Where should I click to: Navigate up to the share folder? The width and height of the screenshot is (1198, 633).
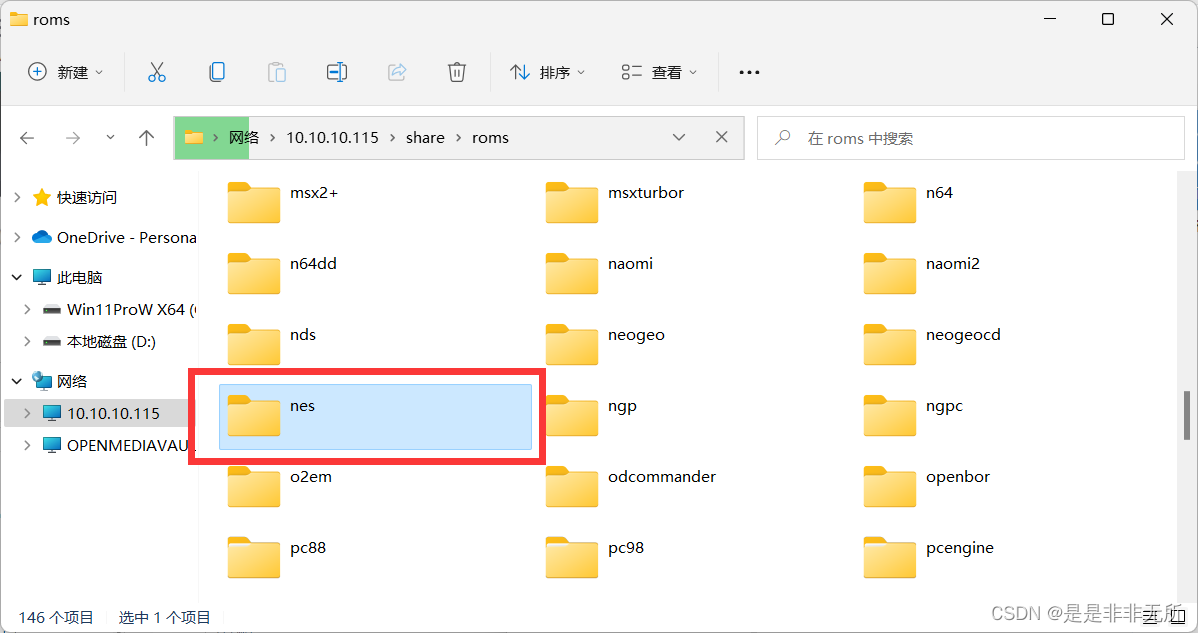146,137
